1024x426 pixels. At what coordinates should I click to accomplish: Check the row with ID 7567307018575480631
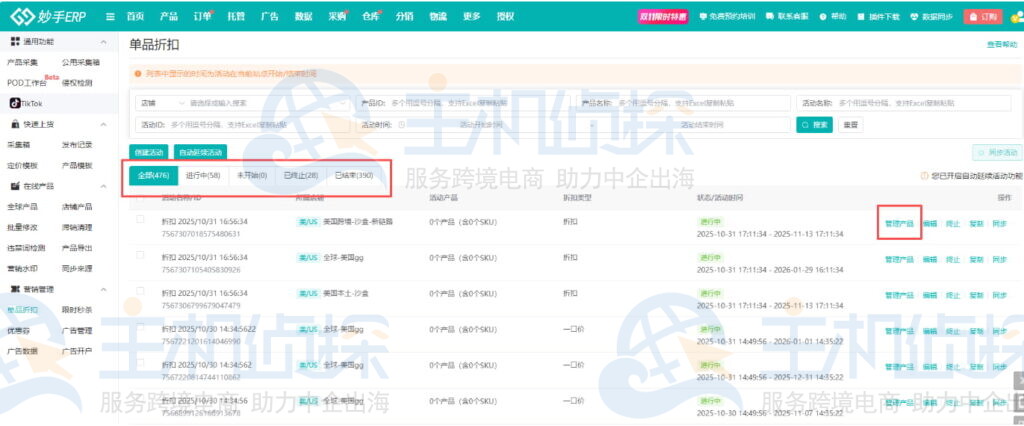[x=140, y=220]
